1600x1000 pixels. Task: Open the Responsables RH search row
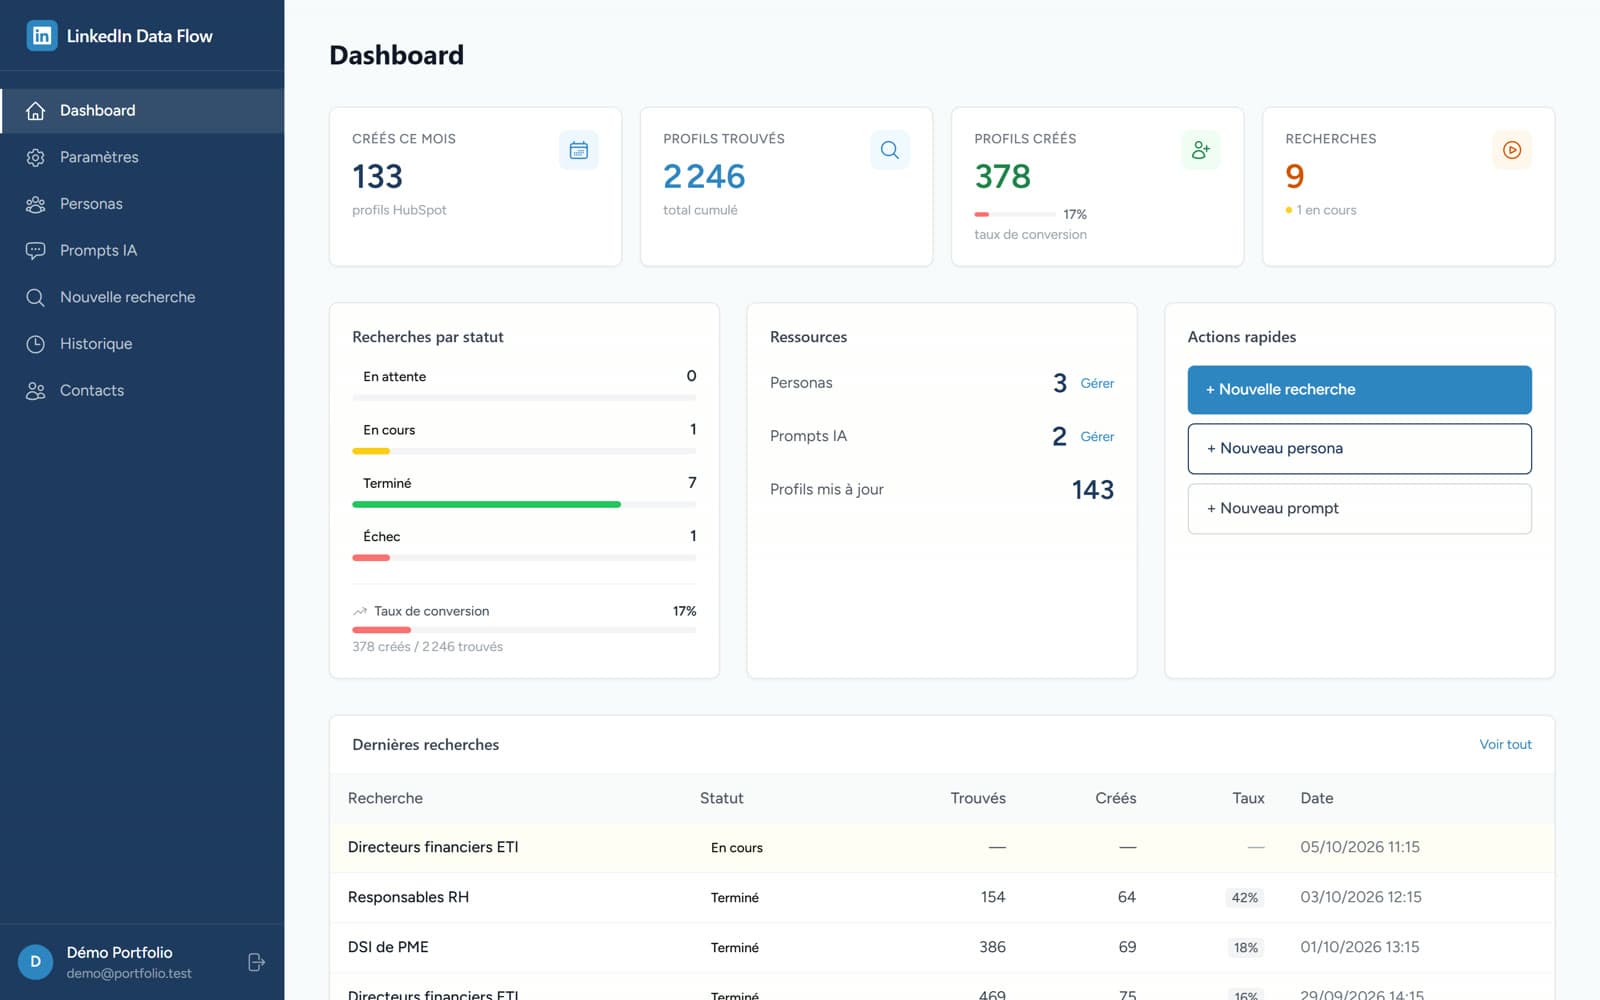tap(942, 898)
